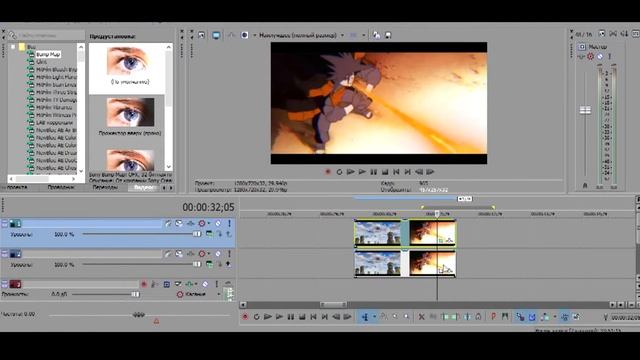The image size is (640, 360).
Task: Click the timeline horizontal scrollbar thumb
Action: point(333,305)
